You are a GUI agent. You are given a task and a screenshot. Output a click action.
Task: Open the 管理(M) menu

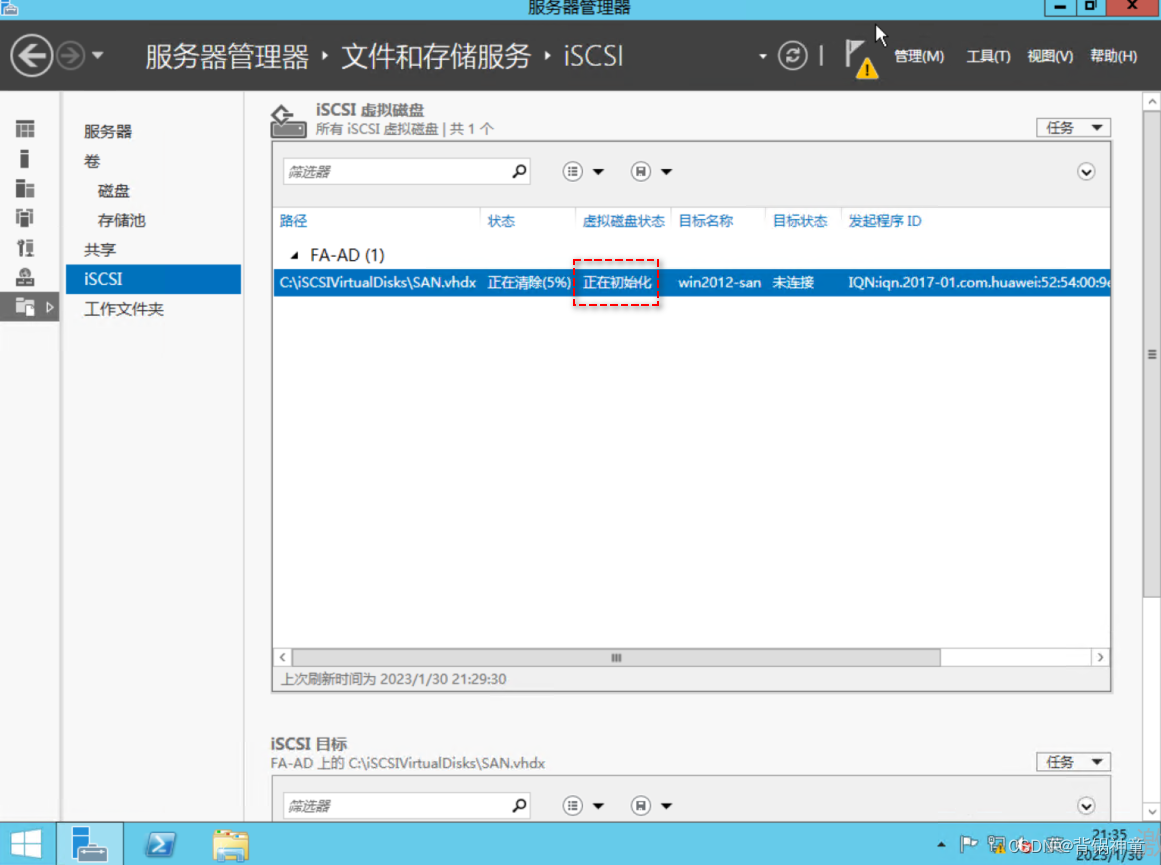point(919,56)
